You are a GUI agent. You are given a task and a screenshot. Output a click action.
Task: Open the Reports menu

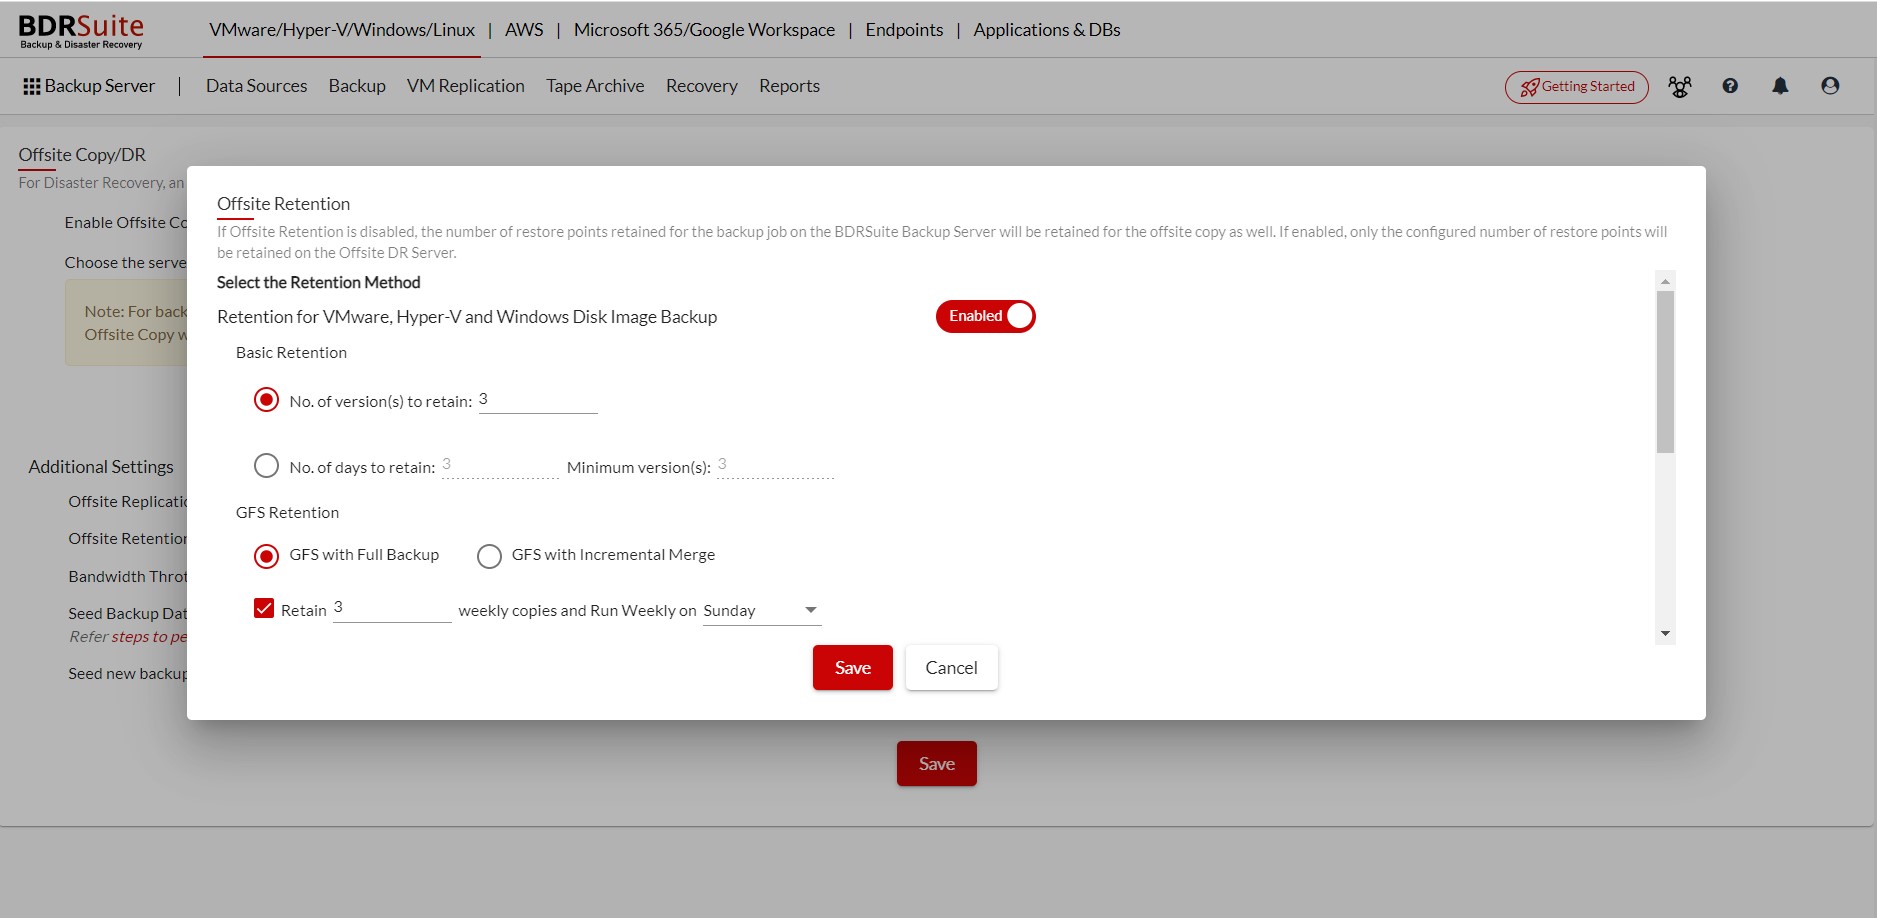789,86
